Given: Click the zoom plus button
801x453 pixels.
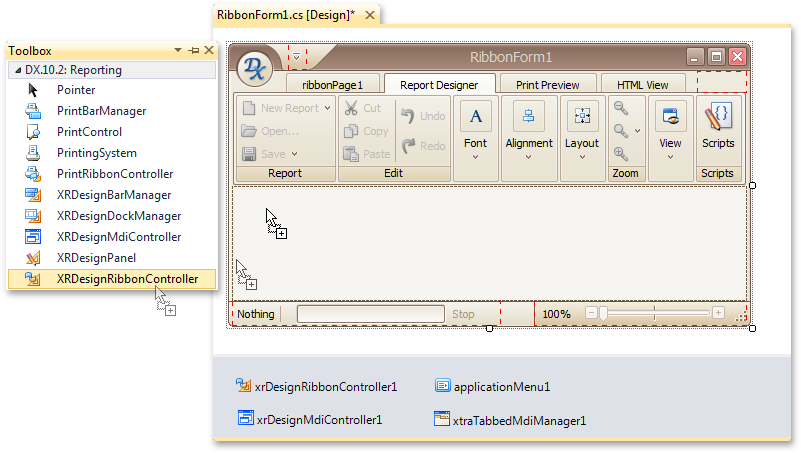Looking at the screenshot, I should click(718, 313).
